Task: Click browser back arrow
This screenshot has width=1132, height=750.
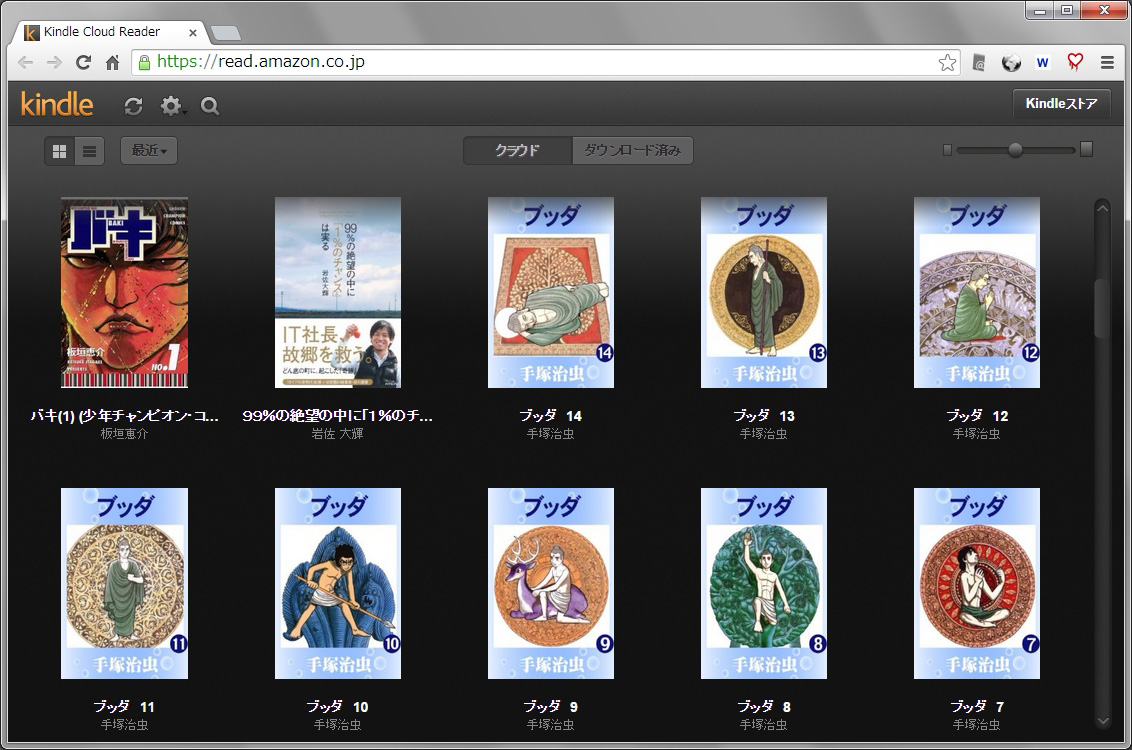Action: click(x=26, y=62)
